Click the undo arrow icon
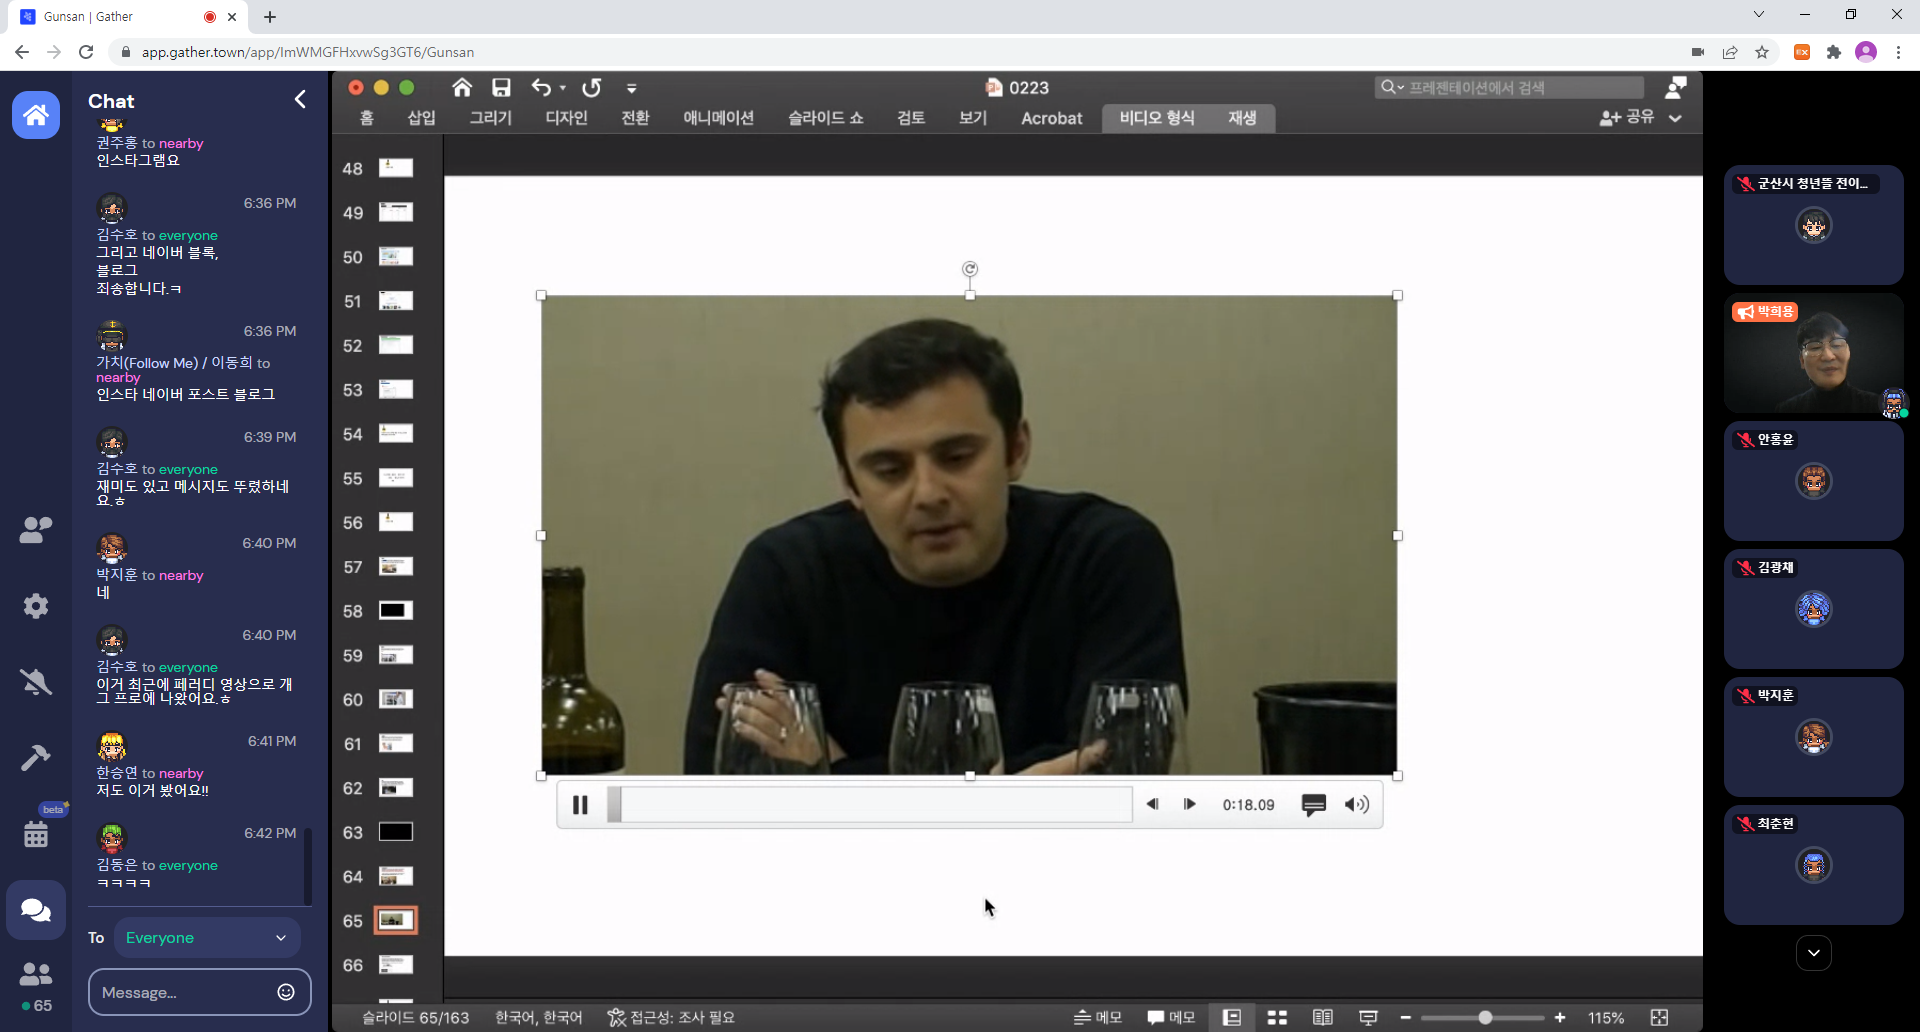The width and height of the screenshot is (1920, 1032). 541,88
